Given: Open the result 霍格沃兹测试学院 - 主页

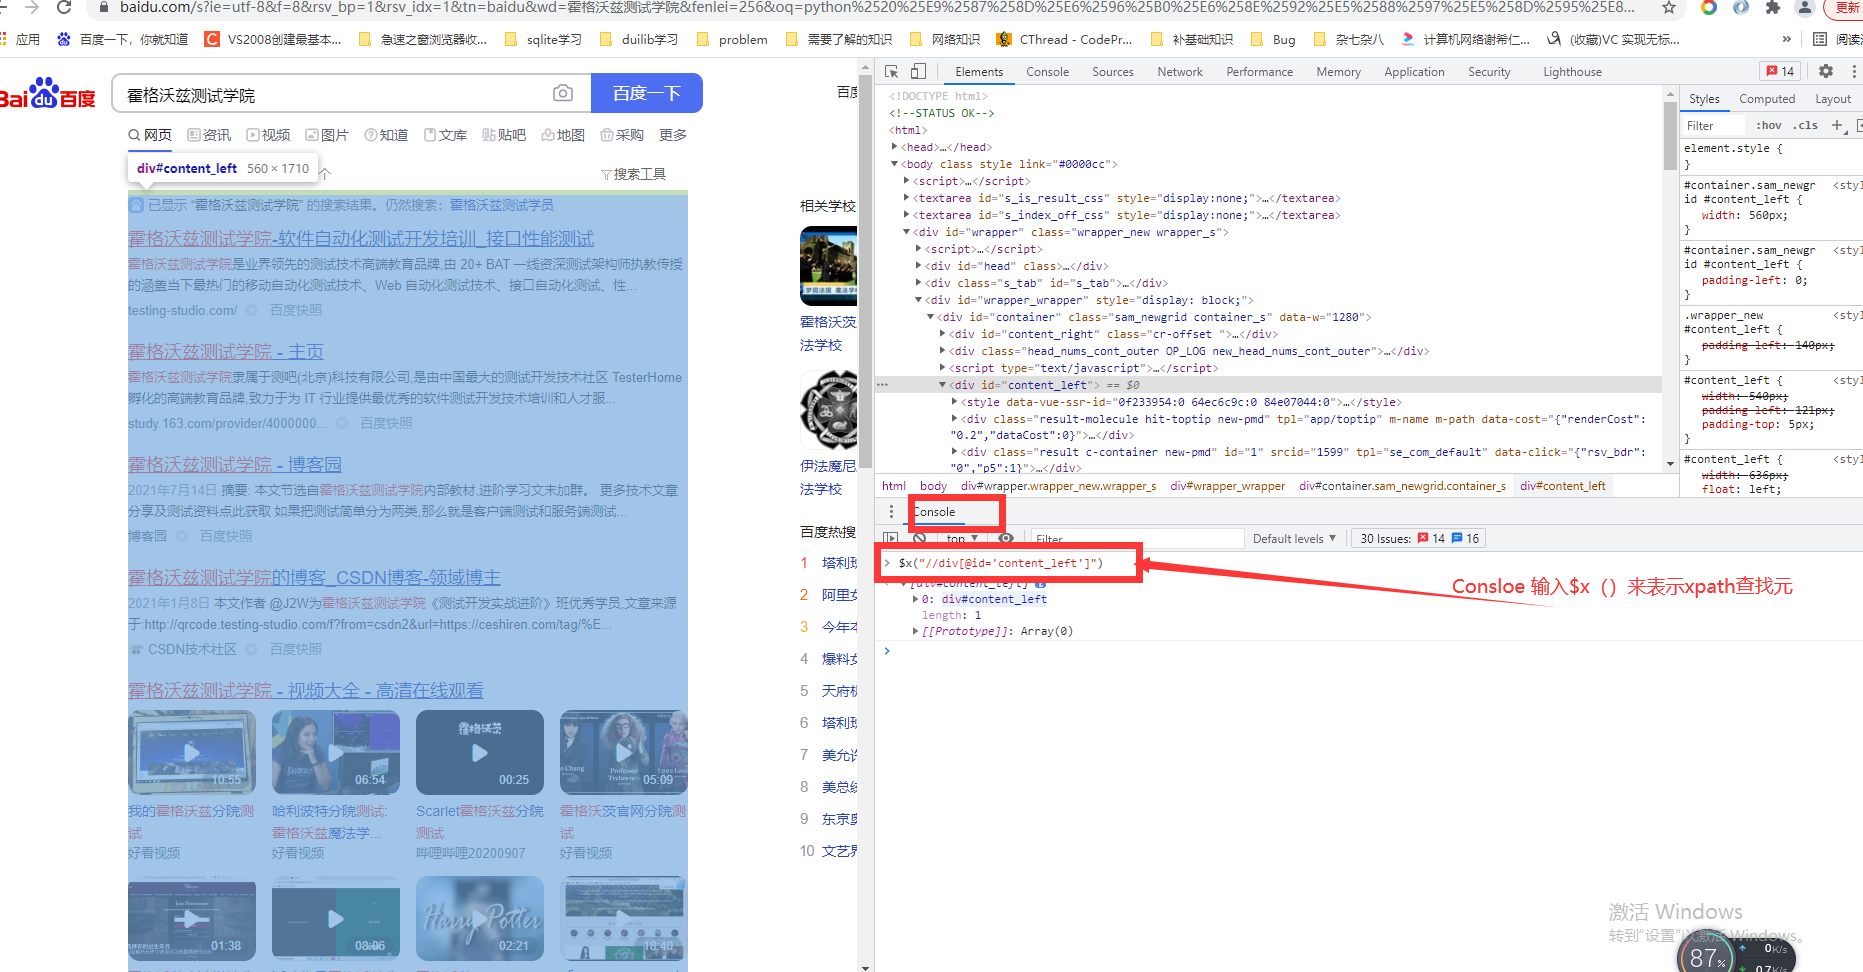Looking at the screenshot, I should (226, 351).
